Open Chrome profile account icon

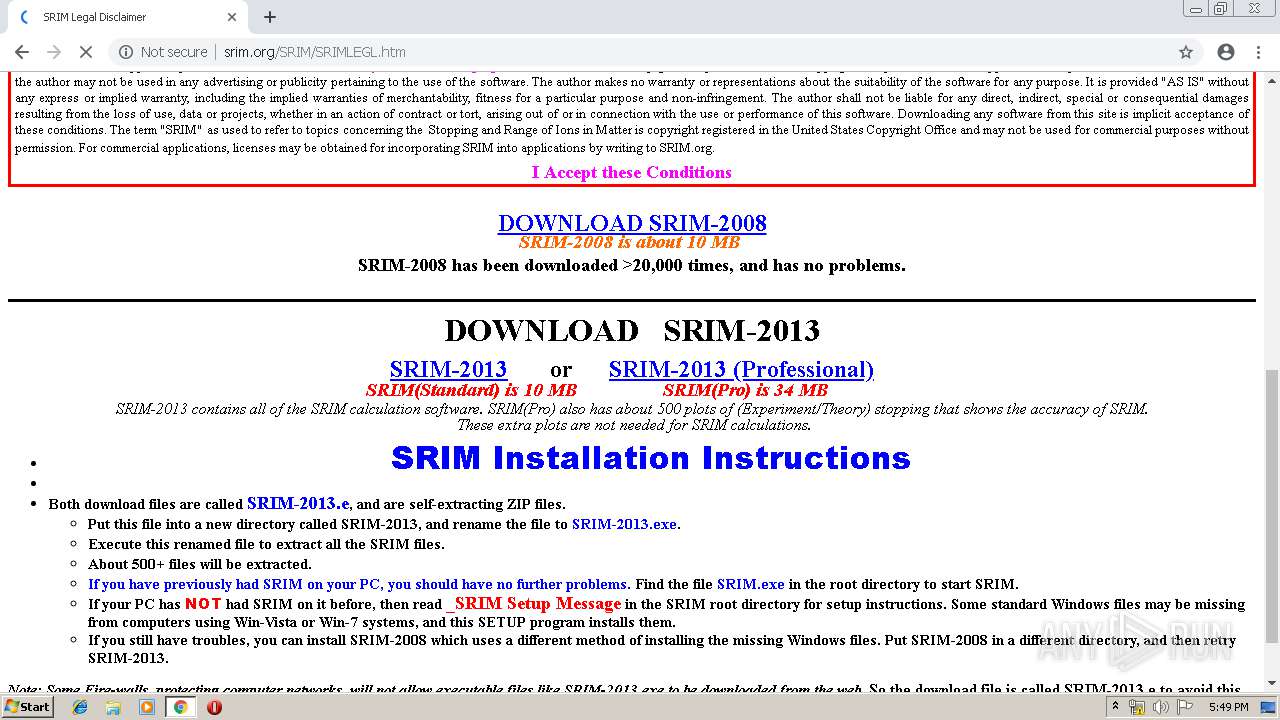(x=1226, y=52)
